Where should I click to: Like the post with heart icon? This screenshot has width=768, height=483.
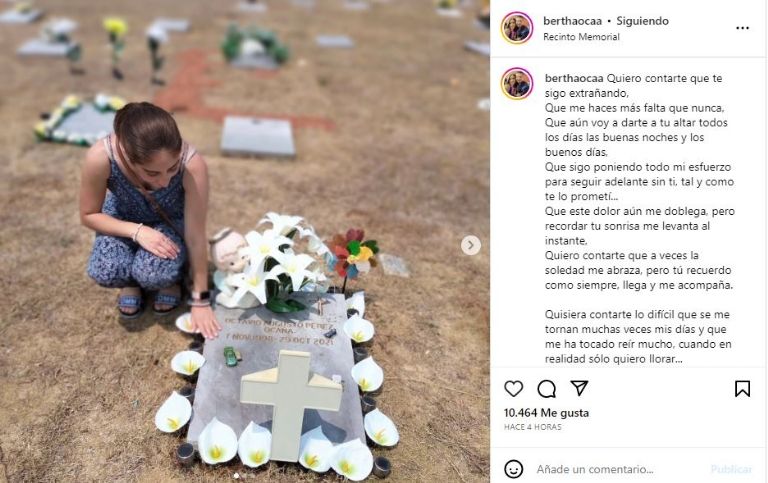click(x=513, y=389)
